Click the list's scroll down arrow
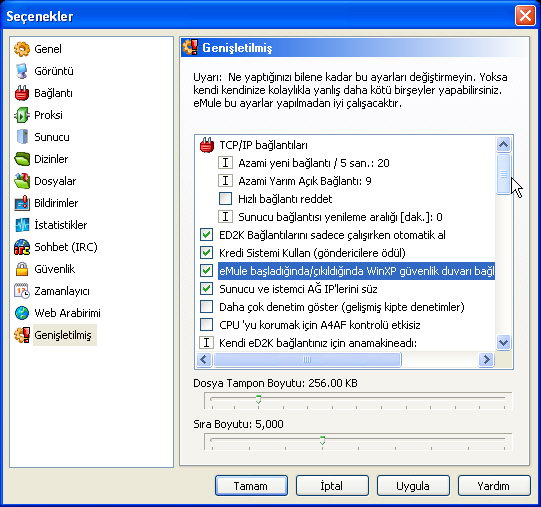The width and height of the screenshot is (541, 507). [x=503, y=343]
